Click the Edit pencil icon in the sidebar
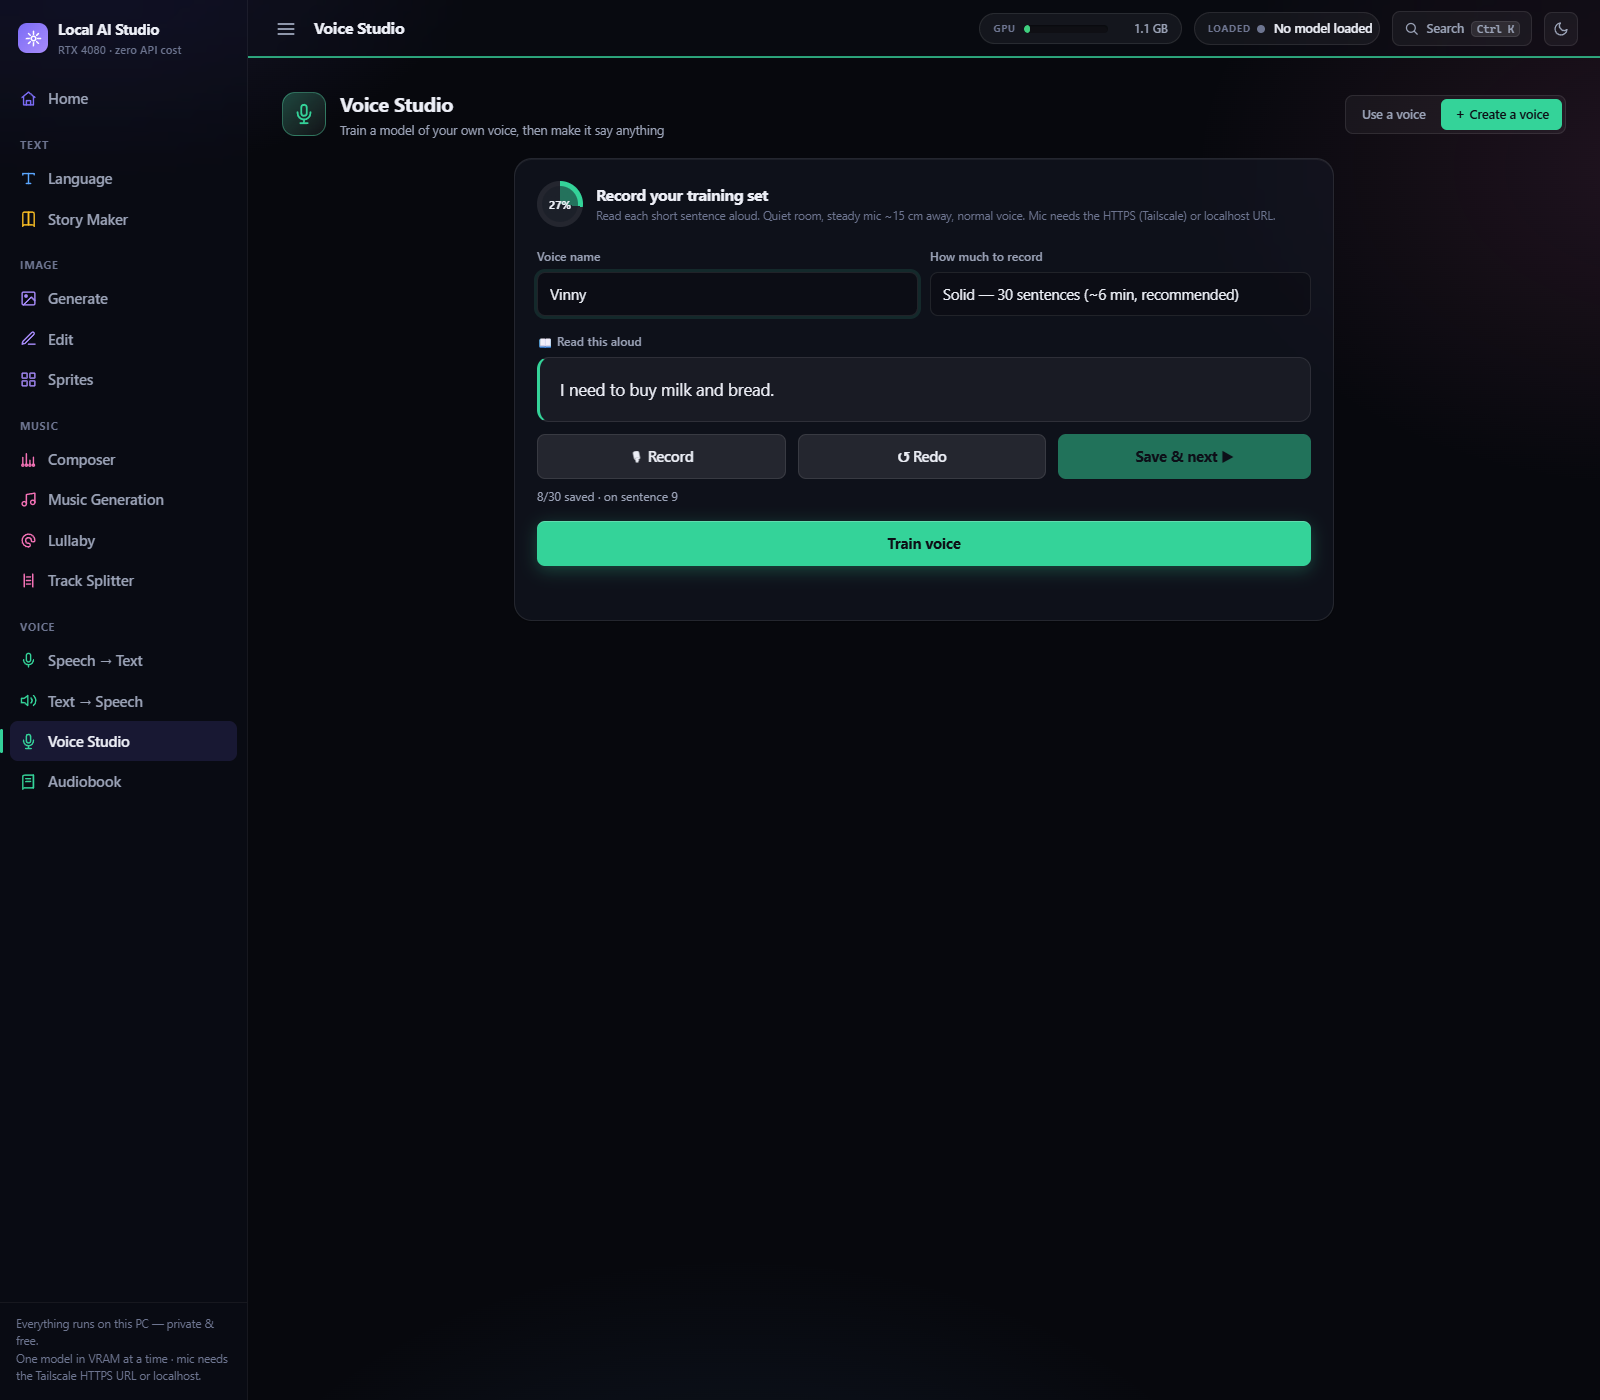This screenshot has width=1600, height=1400. tap(29, 339)
